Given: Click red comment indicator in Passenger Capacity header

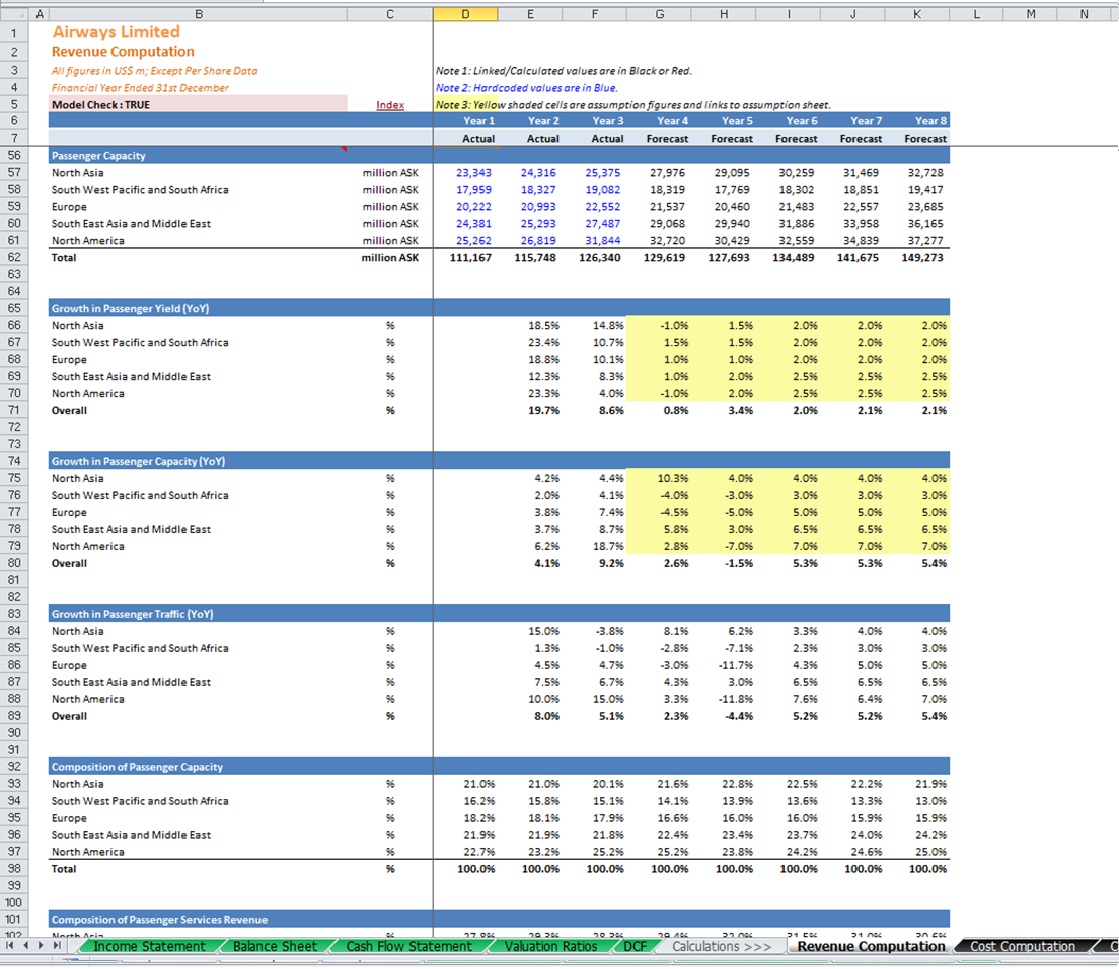Looking at the screenshot, I should click(x=344, y=149).
